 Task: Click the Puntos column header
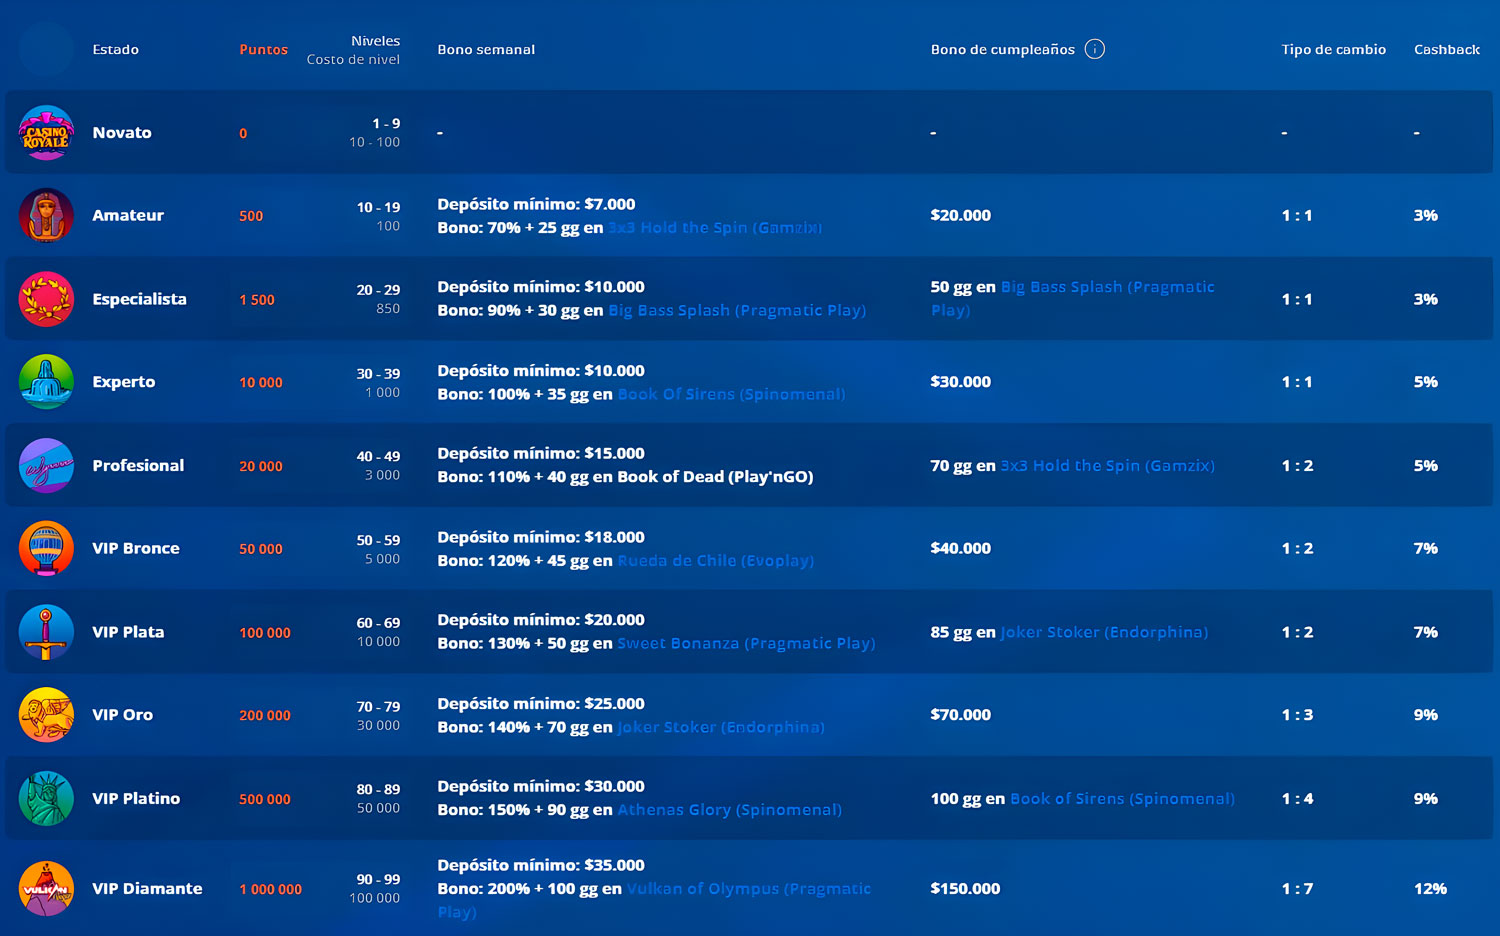[x=263, y=49]
